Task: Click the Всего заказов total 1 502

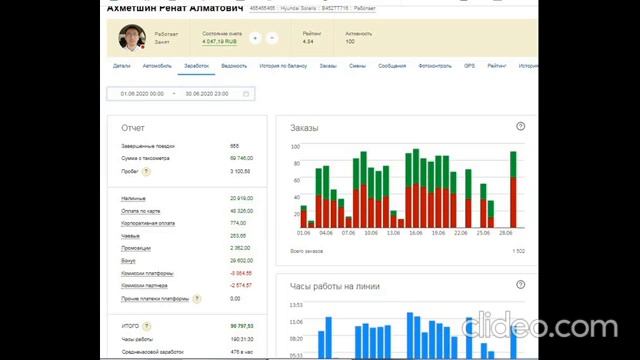Action: (518, 251)
